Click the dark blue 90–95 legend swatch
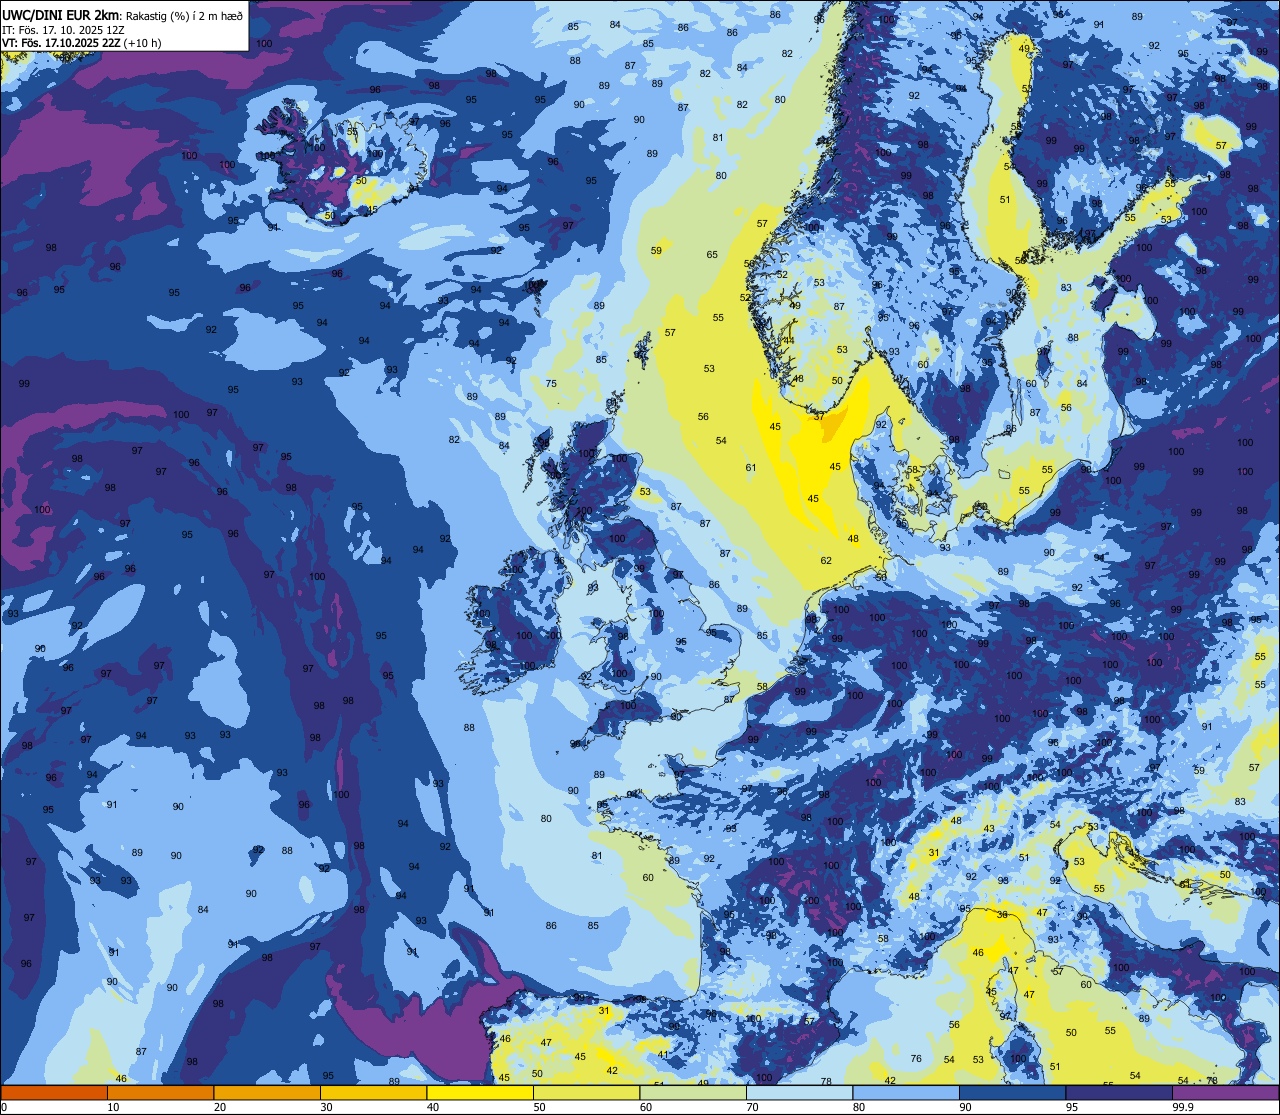 point(1012,1093)
